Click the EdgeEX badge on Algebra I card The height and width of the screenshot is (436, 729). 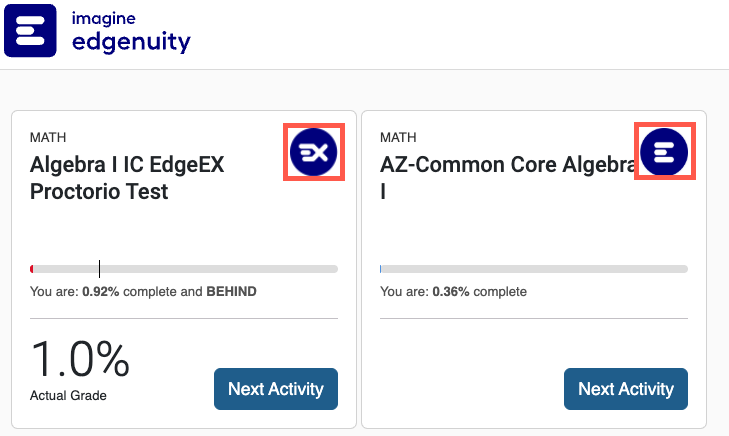pos(315,152)
